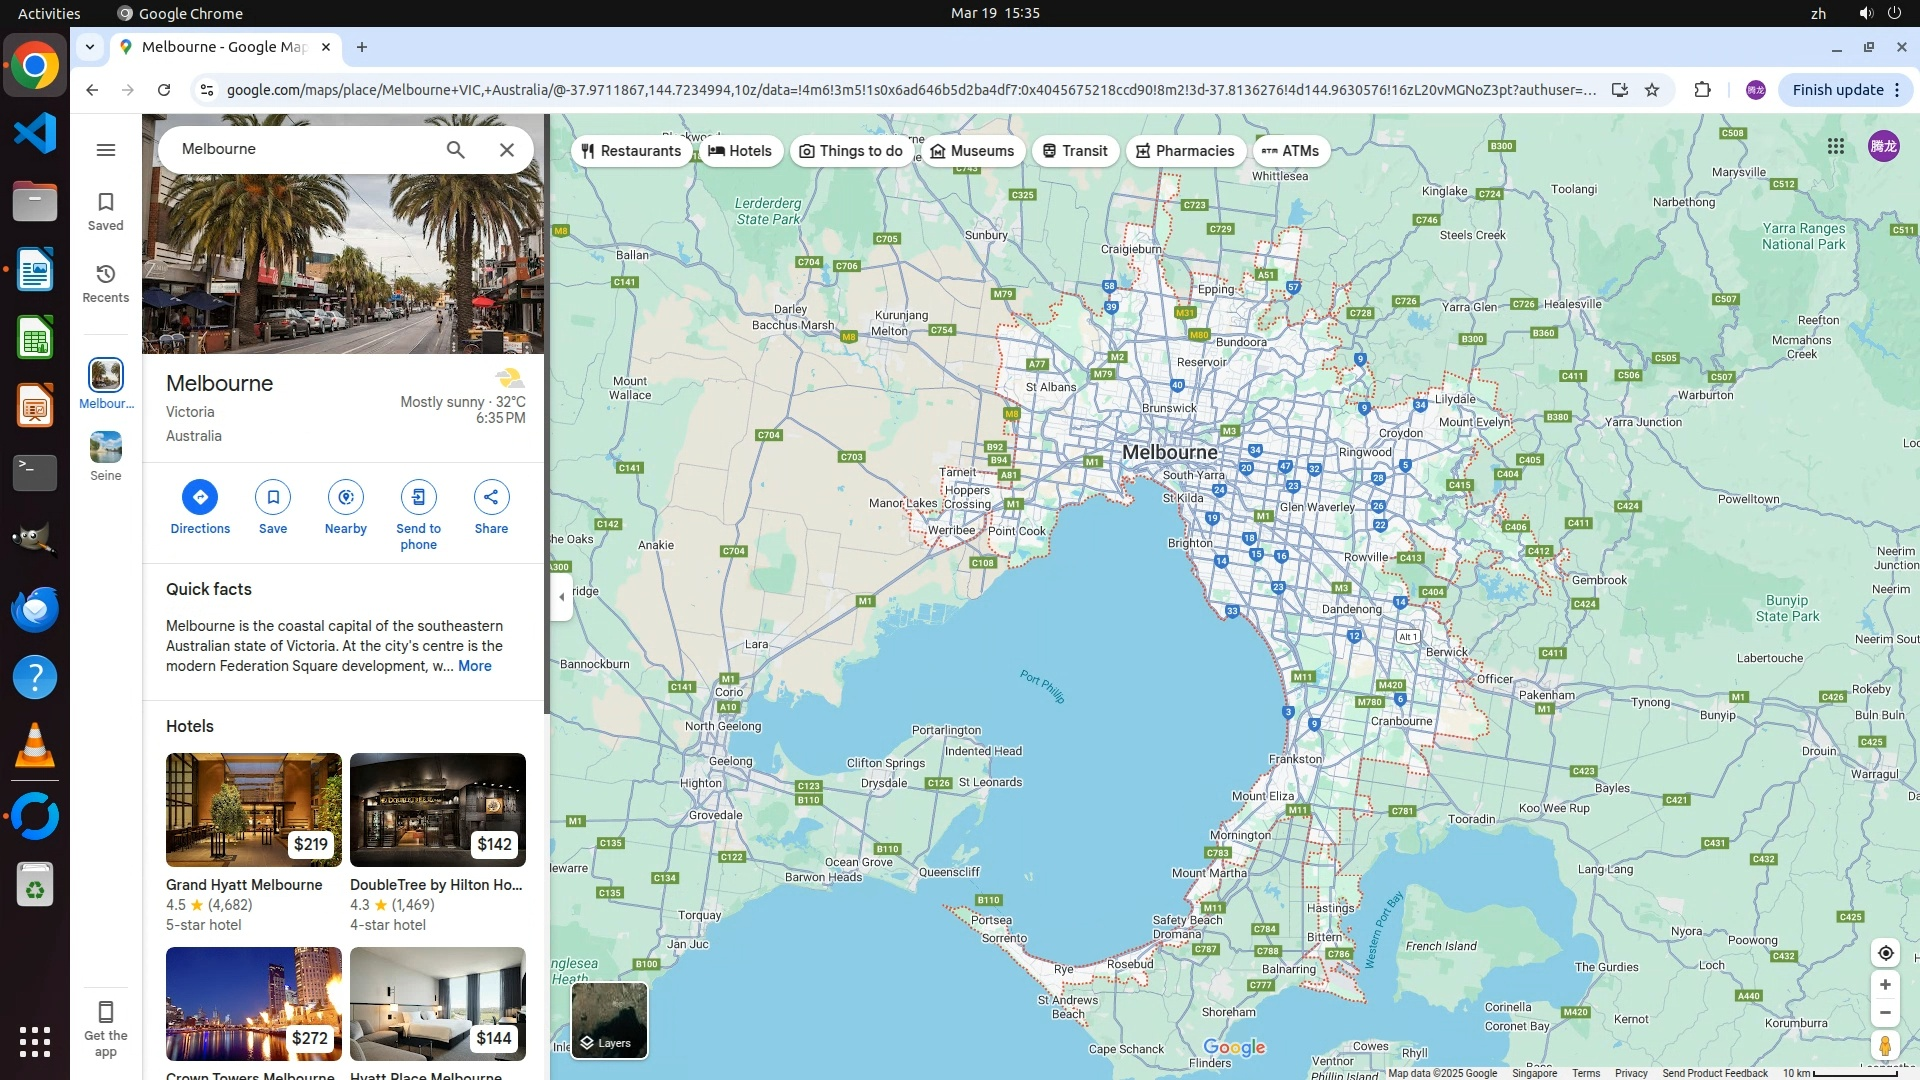Click the Show Your Location button

pos(1885,953)
